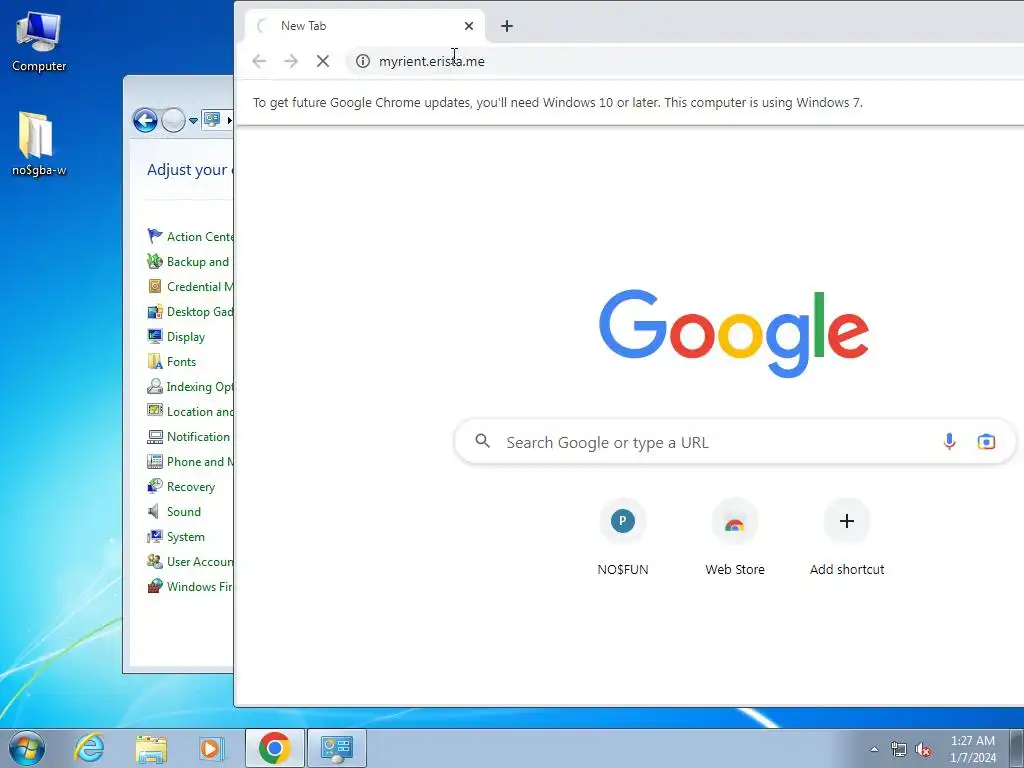Image resolution: width=1024 pixels, height=768 pixels.
Task: Open the Windows Start menu
Action: tap(26, 748)
